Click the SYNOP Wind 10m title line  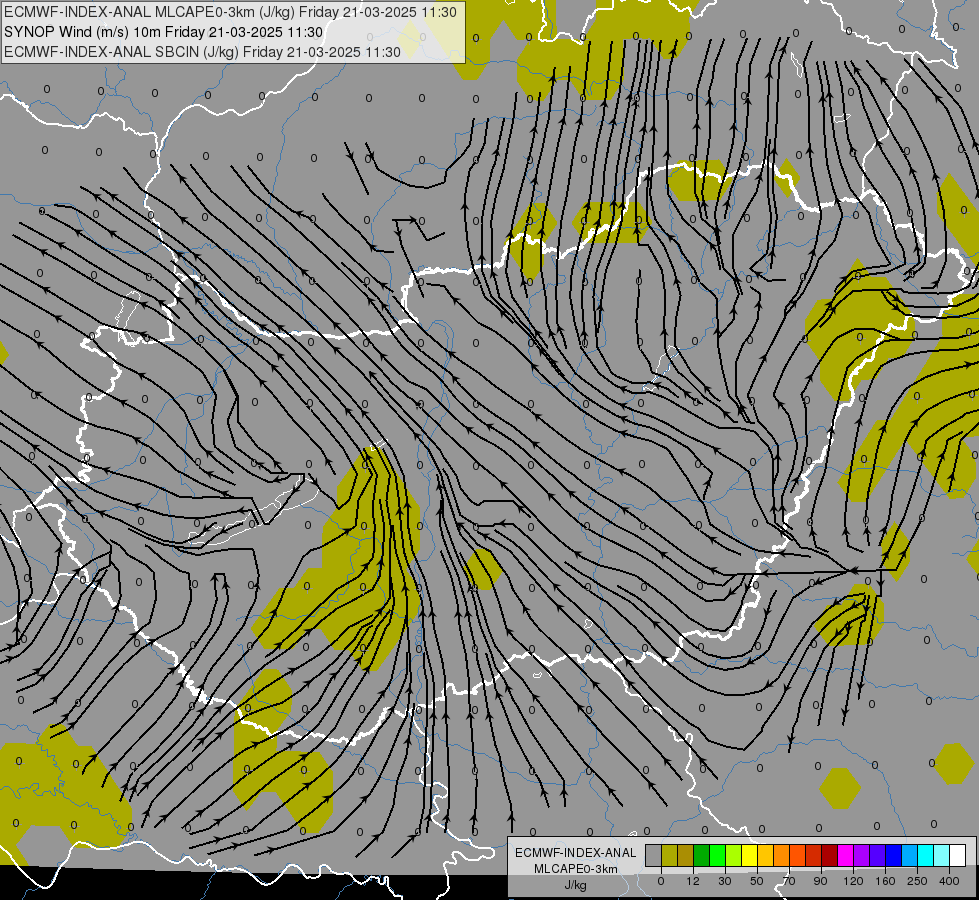[164, 32]
